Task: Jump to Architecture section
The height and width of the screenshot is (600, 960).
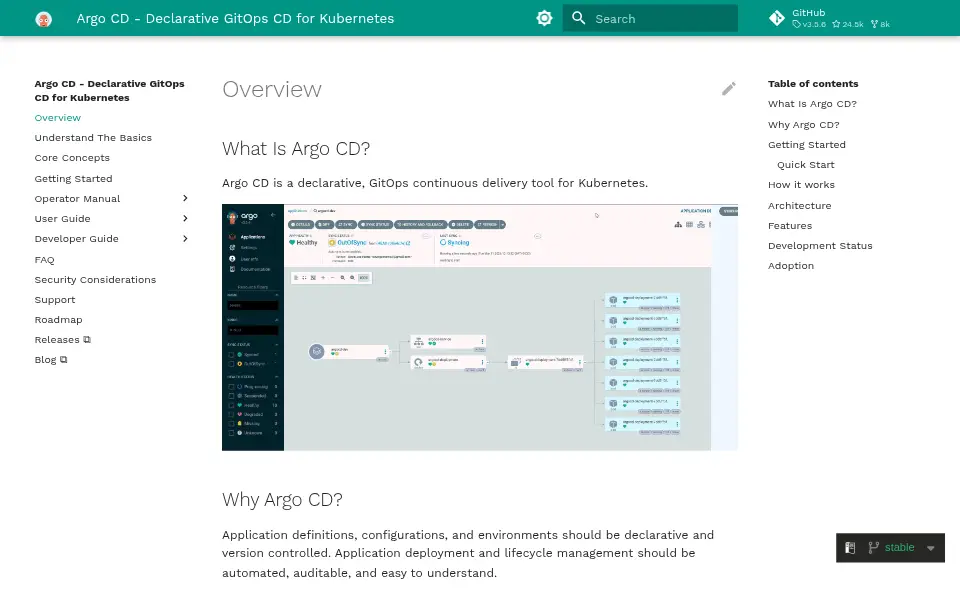Action: 800,206
